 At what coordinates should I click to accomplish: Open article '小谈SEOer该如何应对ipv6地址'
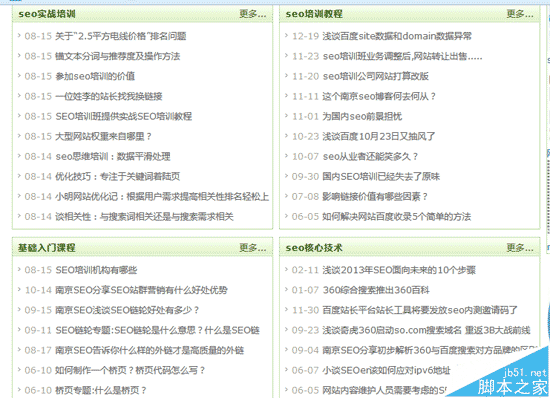pyautogui.click(x=387, y=370)
